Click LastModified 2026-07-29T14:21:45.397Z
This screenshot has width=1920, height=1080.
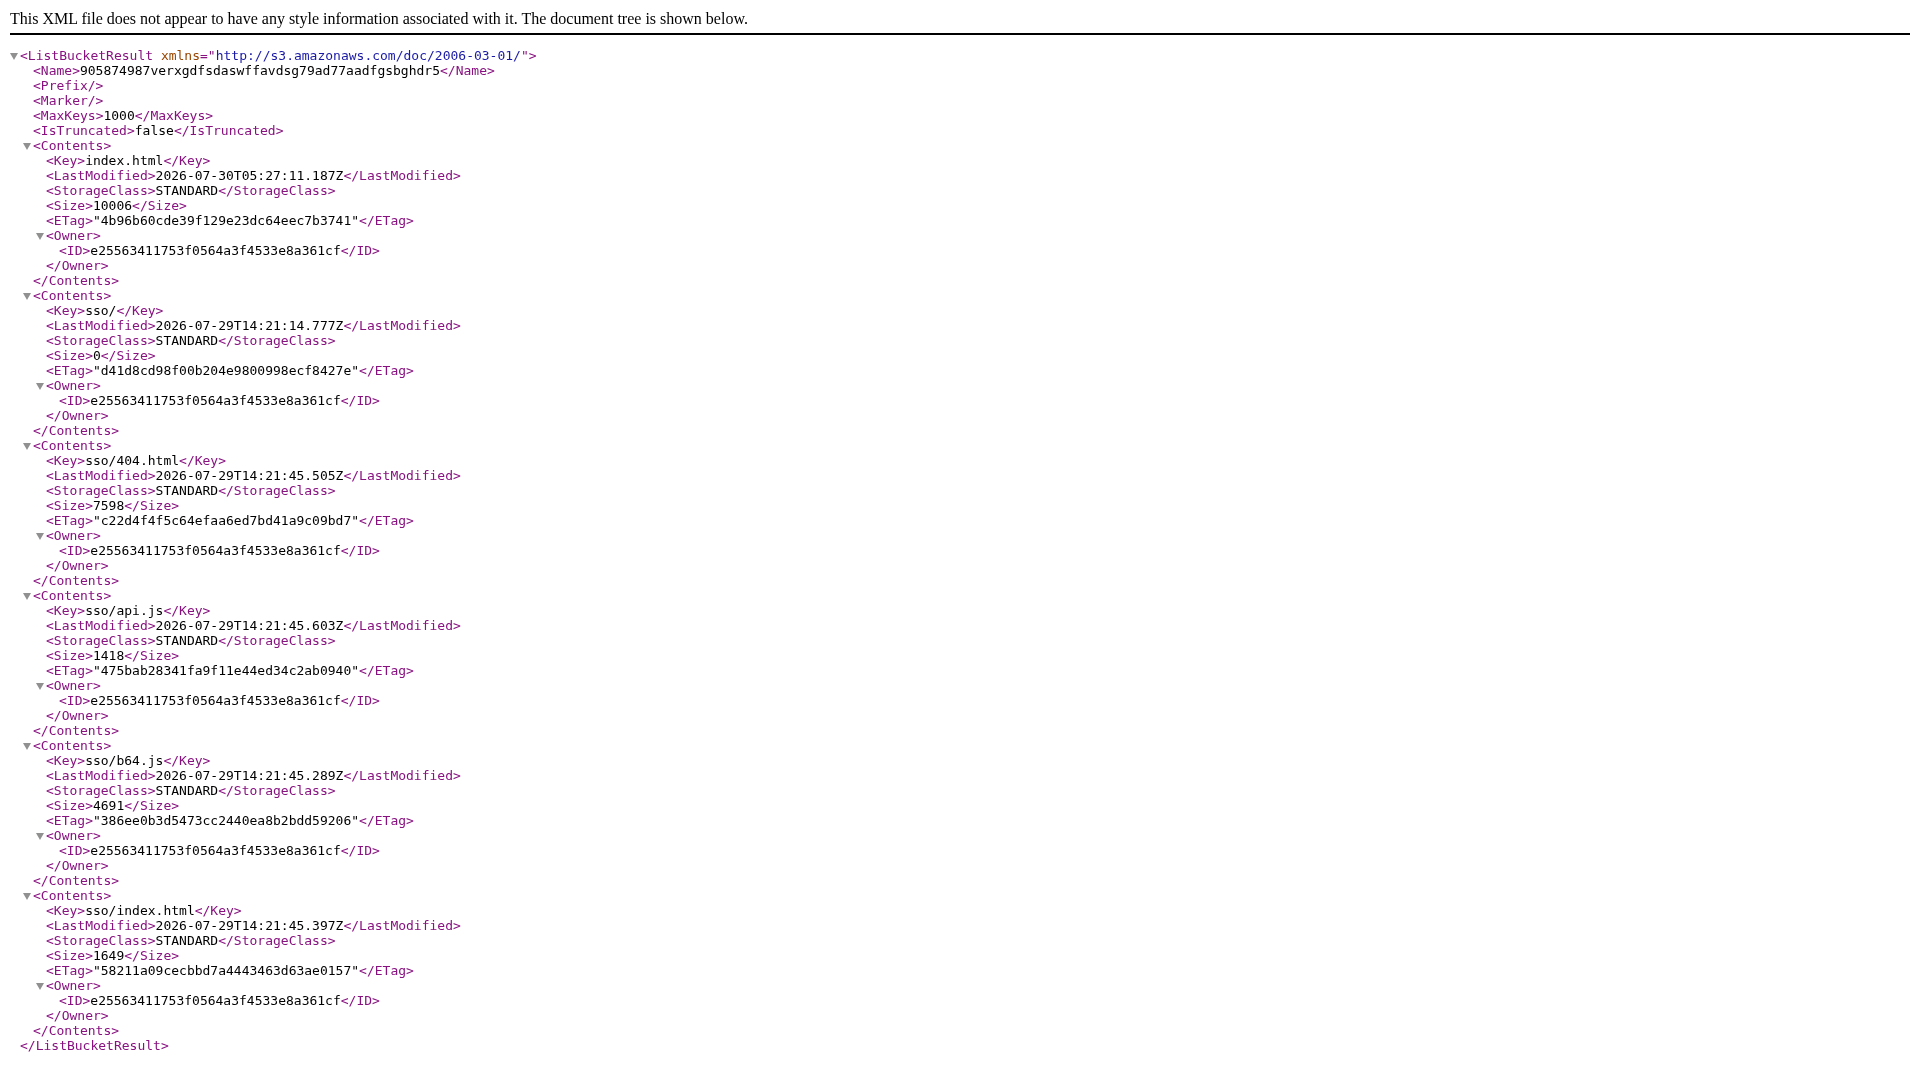point(249,926)
